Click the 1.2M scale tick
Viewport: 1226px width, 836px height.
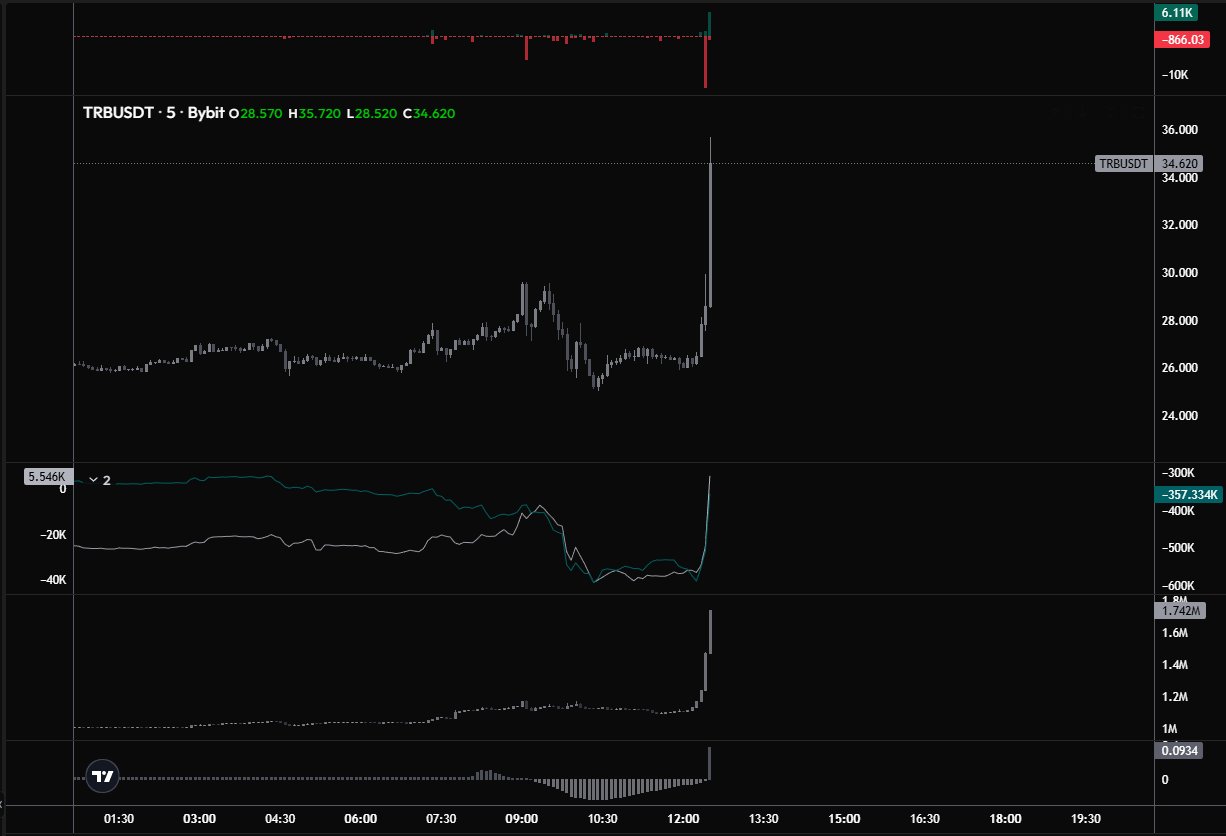1174,697
